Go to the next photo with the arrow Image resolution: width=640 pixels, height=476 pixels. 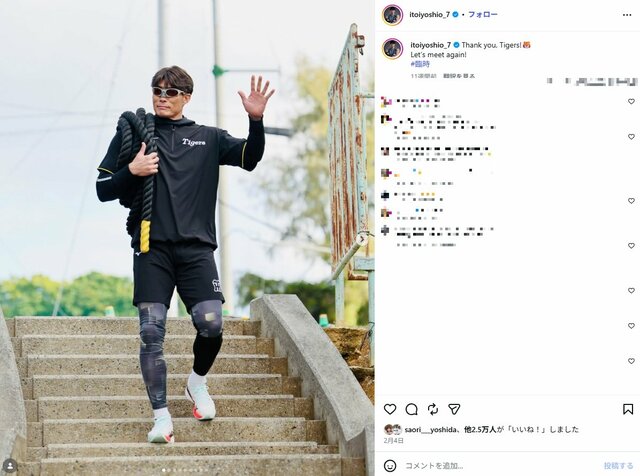[362, 238]
